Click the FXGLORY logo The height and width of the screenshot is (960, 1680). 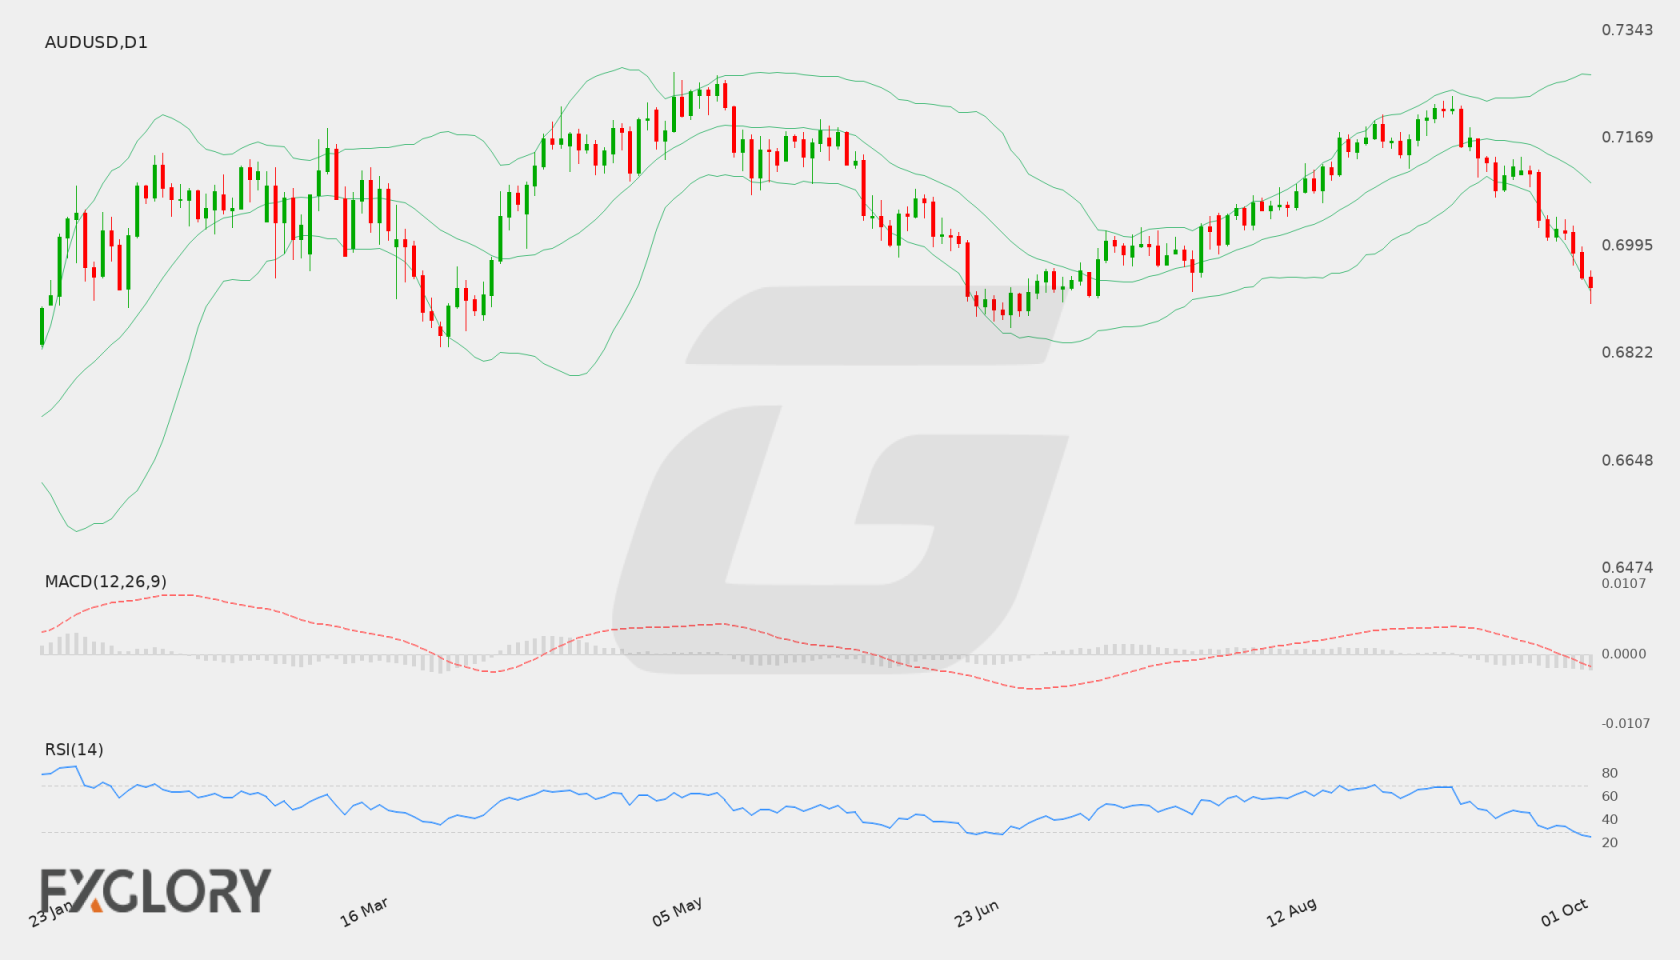pyautogui.click(x=155, y=890)
